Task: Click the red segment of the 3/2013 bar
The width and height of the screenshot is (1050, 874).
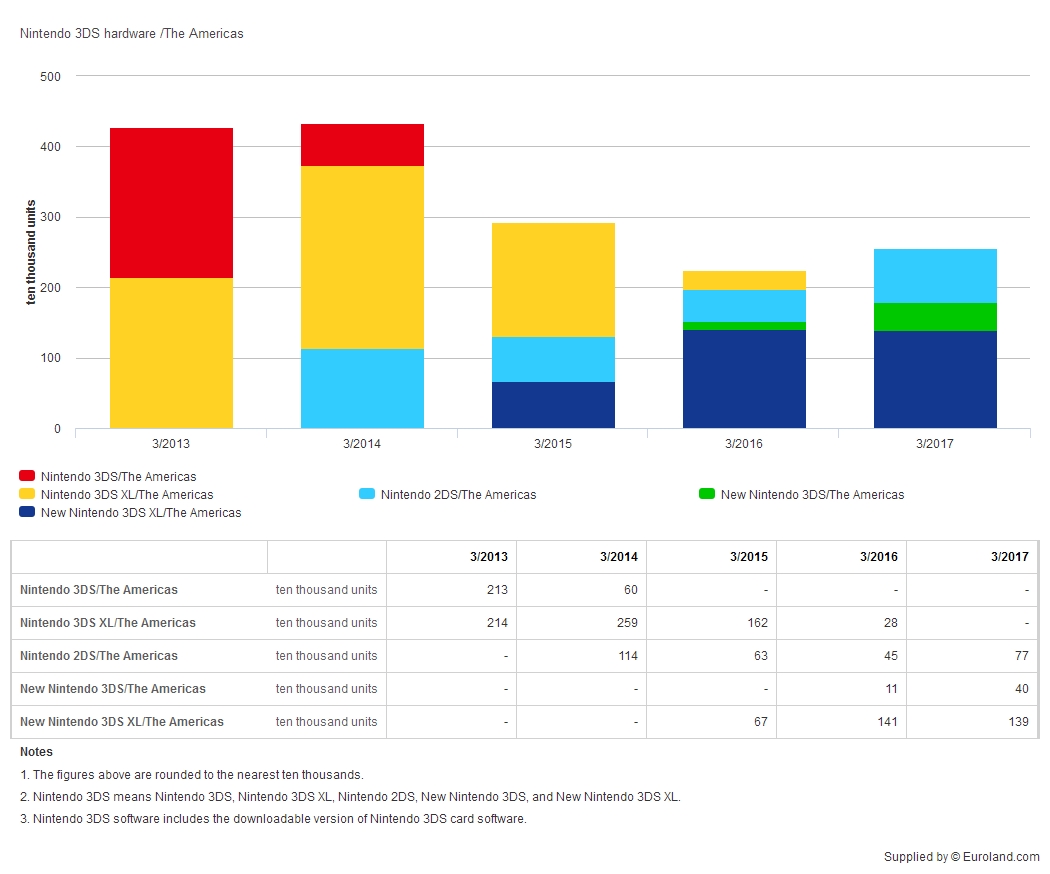Action: [171, 203]
